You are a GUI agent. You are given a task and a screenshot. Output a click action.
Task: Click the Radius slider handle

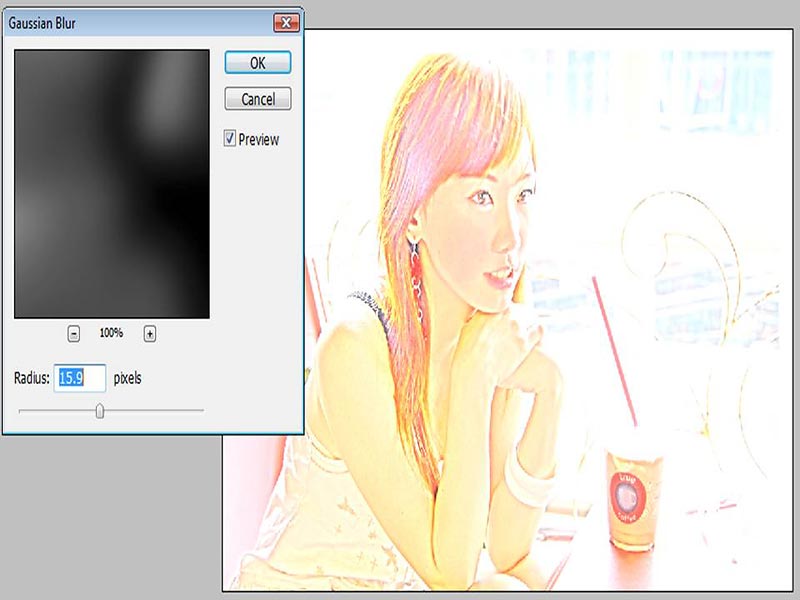point(100,410)
